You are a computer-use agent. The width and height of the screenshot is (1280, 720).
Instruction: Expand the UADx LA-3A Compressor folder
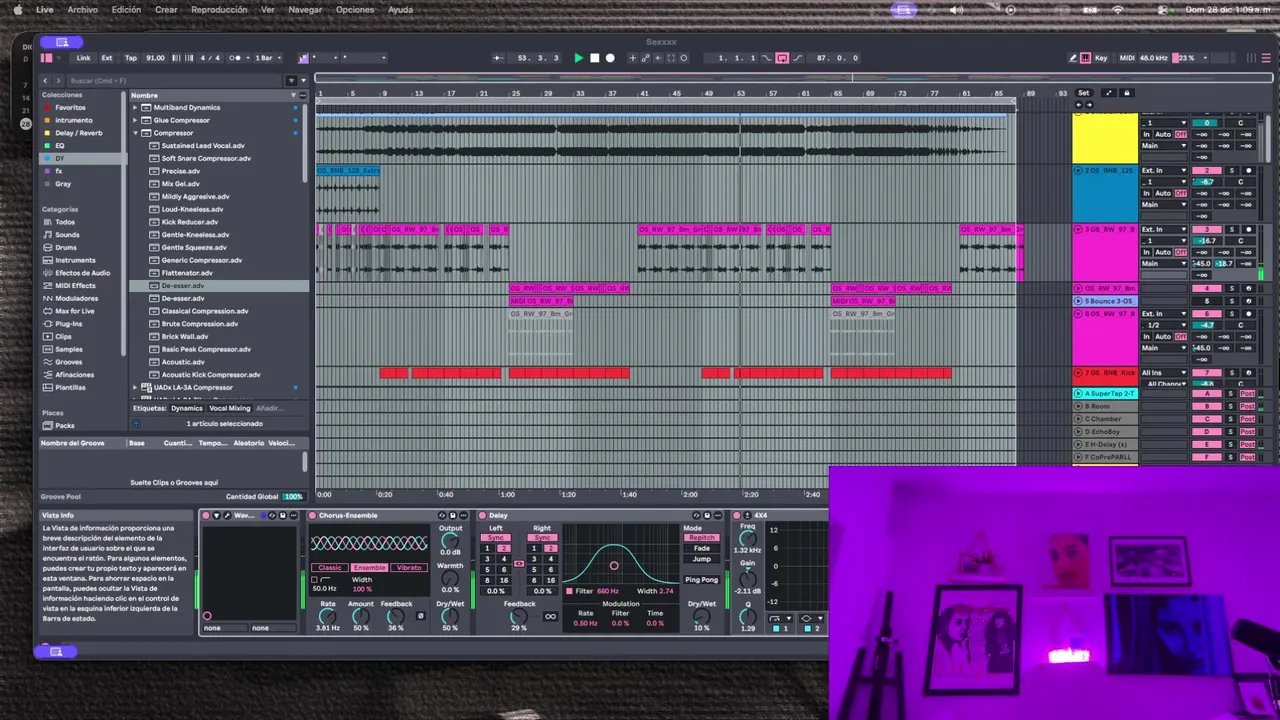(135, 387)
